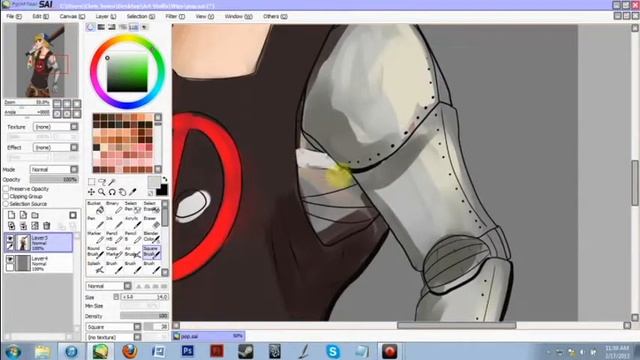This screenshot has width=640, height=360.
Task: Open the layer Mode dropdown
Action: pyautogui.click(x=54, y=169)
